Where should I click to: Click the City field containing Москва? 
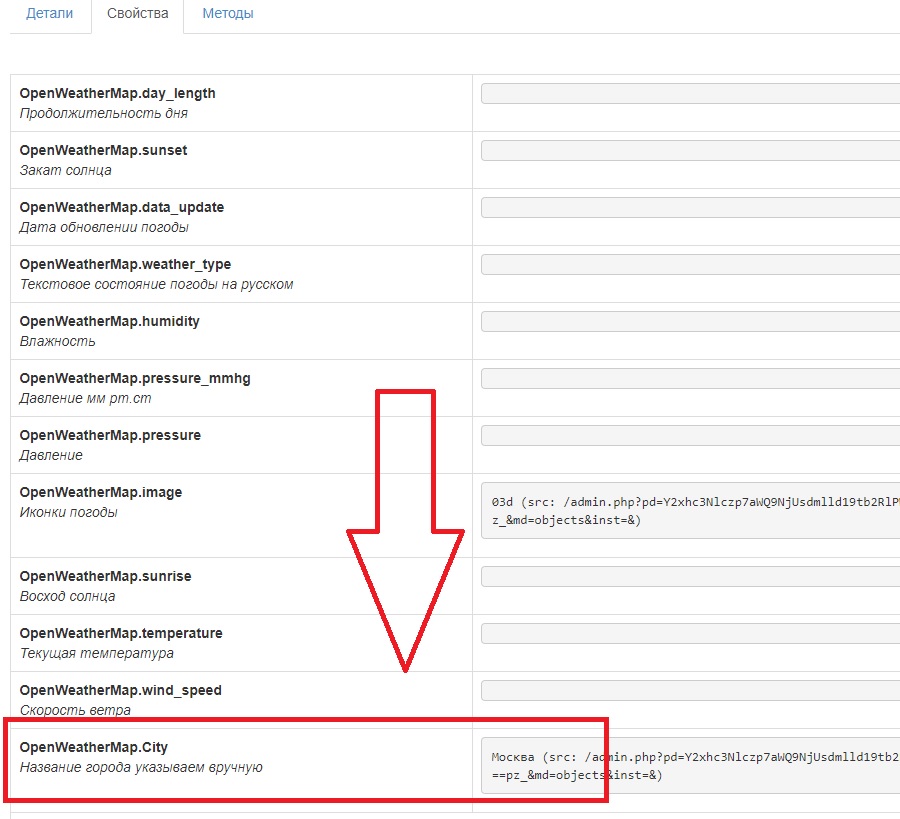[x=690, y=766]
